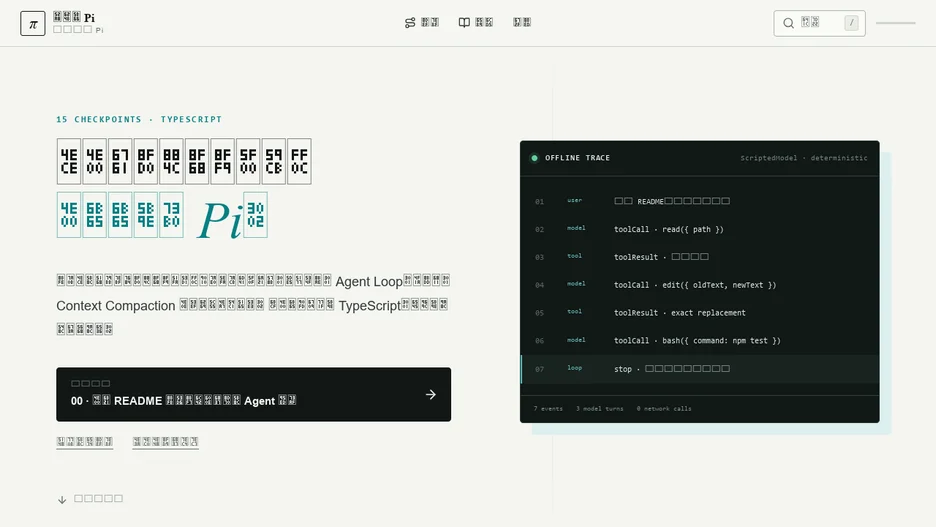
Task: Focus the header search field
Action: coord(819,23)
